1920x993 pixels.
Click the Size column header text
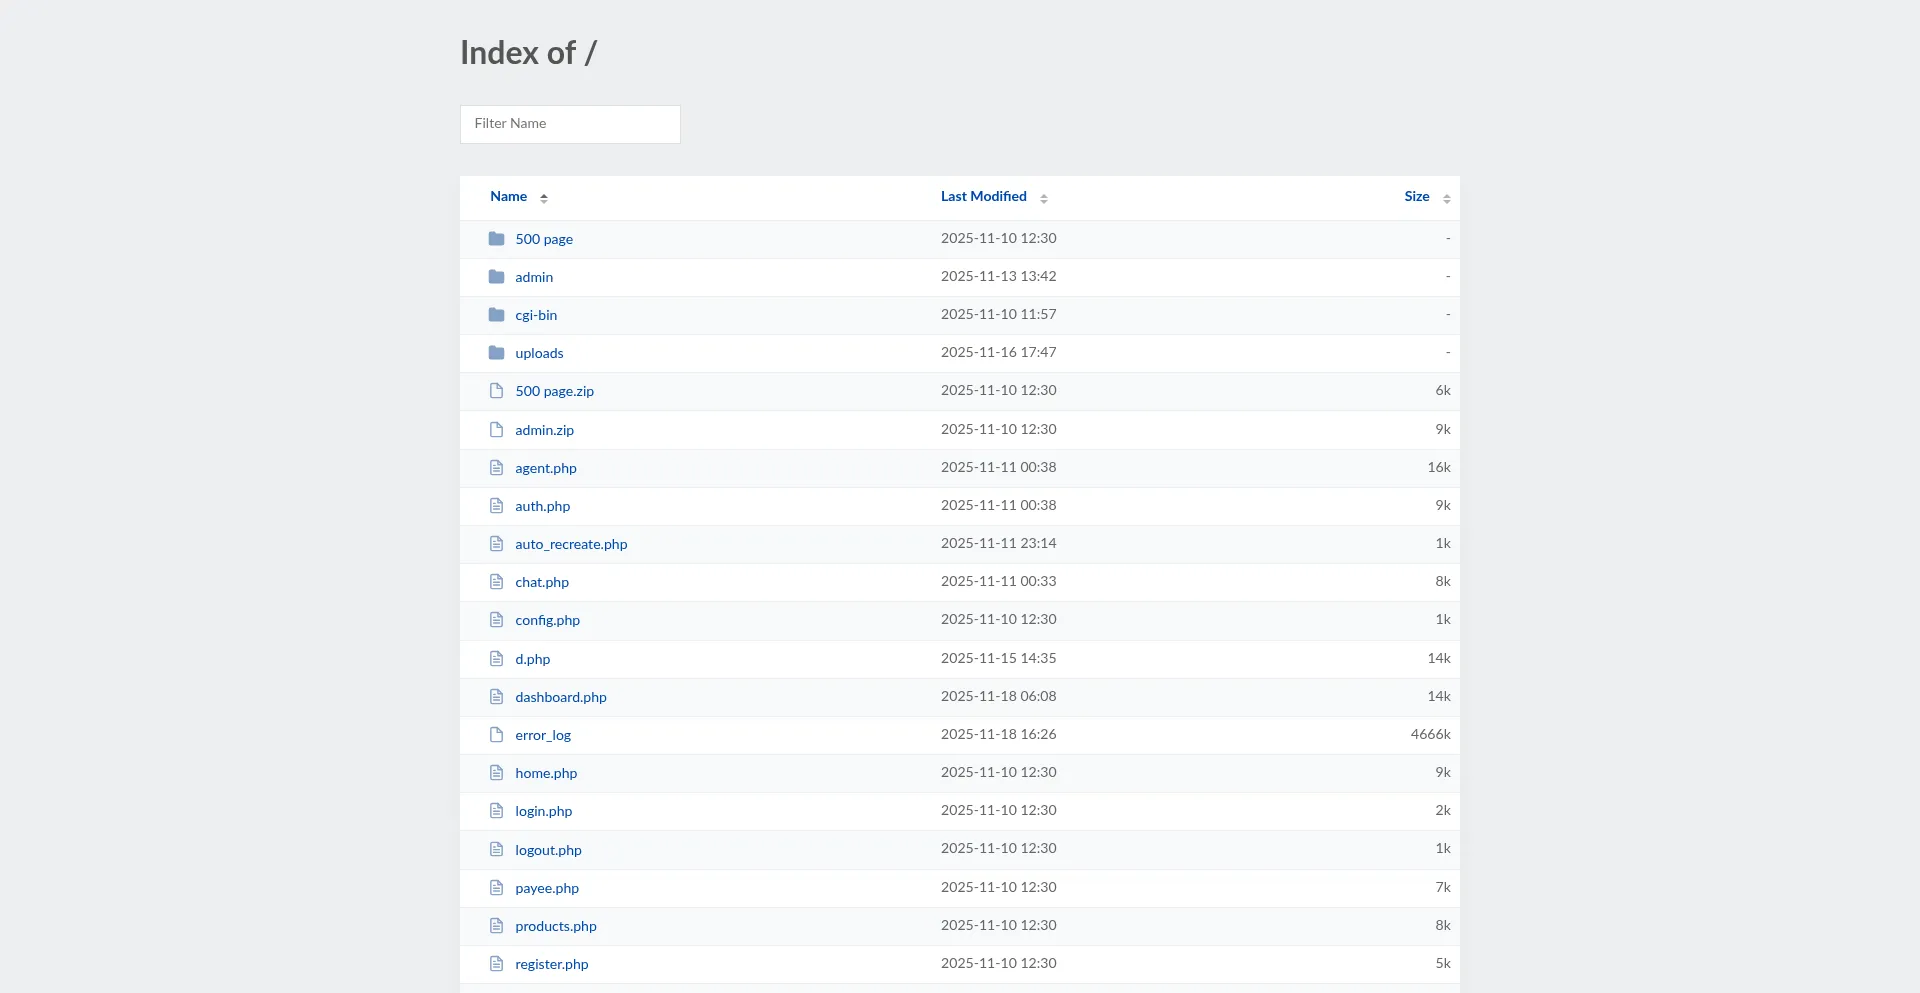[x=1416, y=197]
